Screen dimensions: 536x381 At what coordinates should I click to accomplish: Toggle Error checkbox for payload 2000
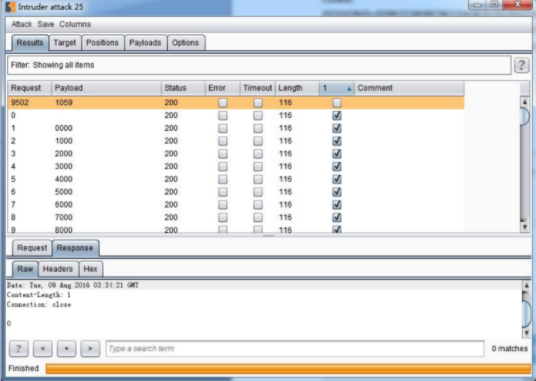pos(223,154)
